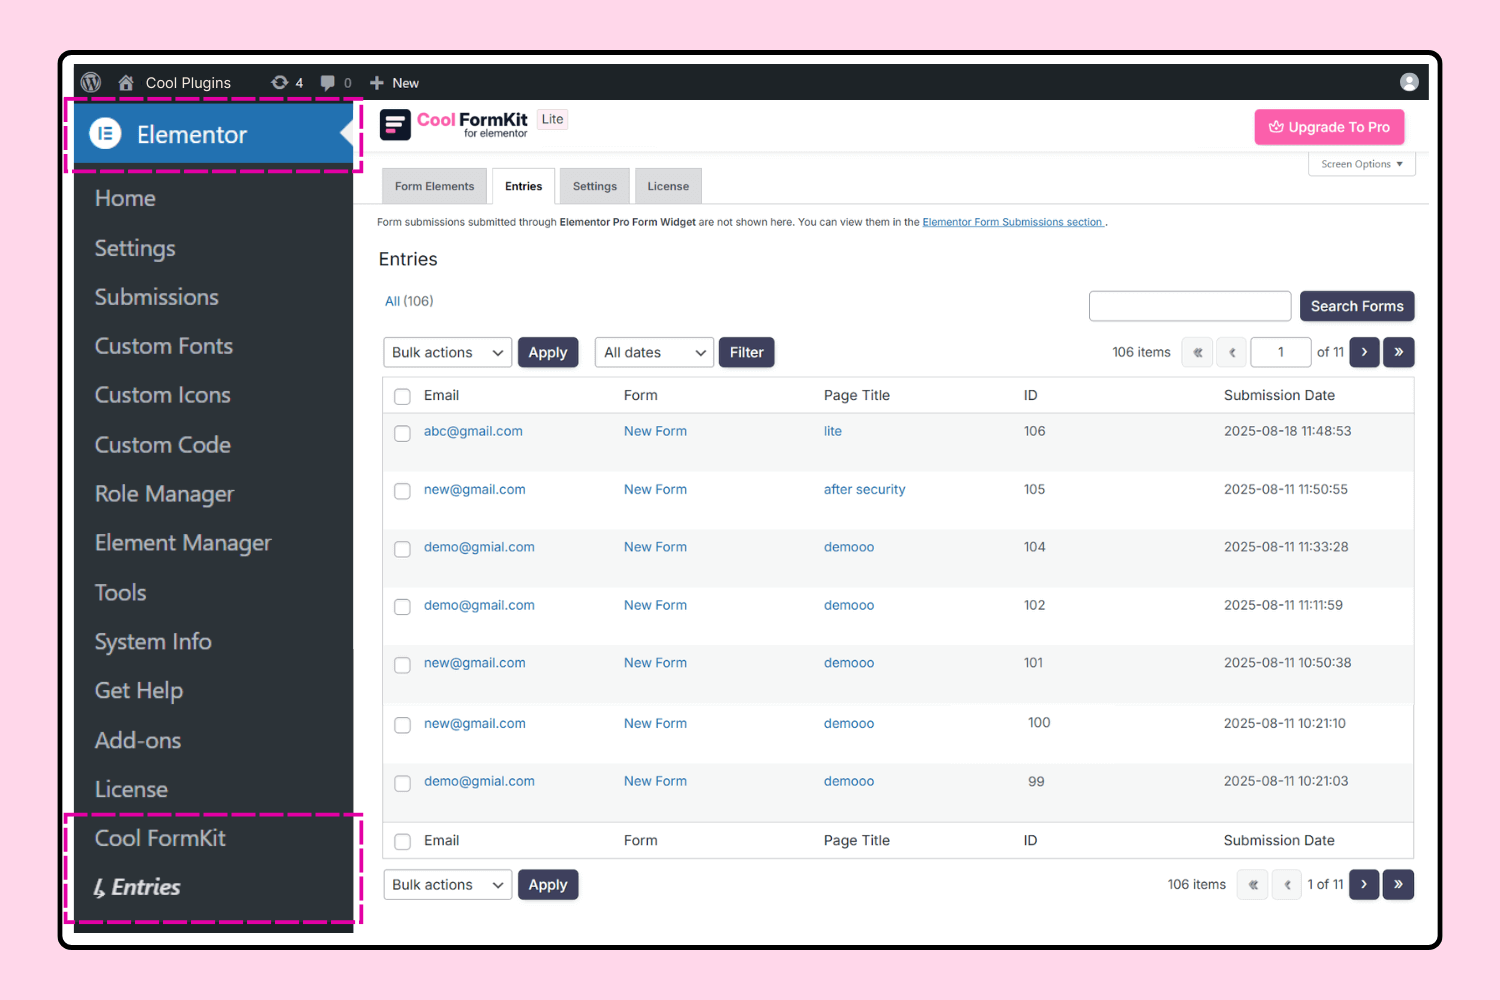
Task: Check the entry from abc@gmail.com
Action: point(402,433)
